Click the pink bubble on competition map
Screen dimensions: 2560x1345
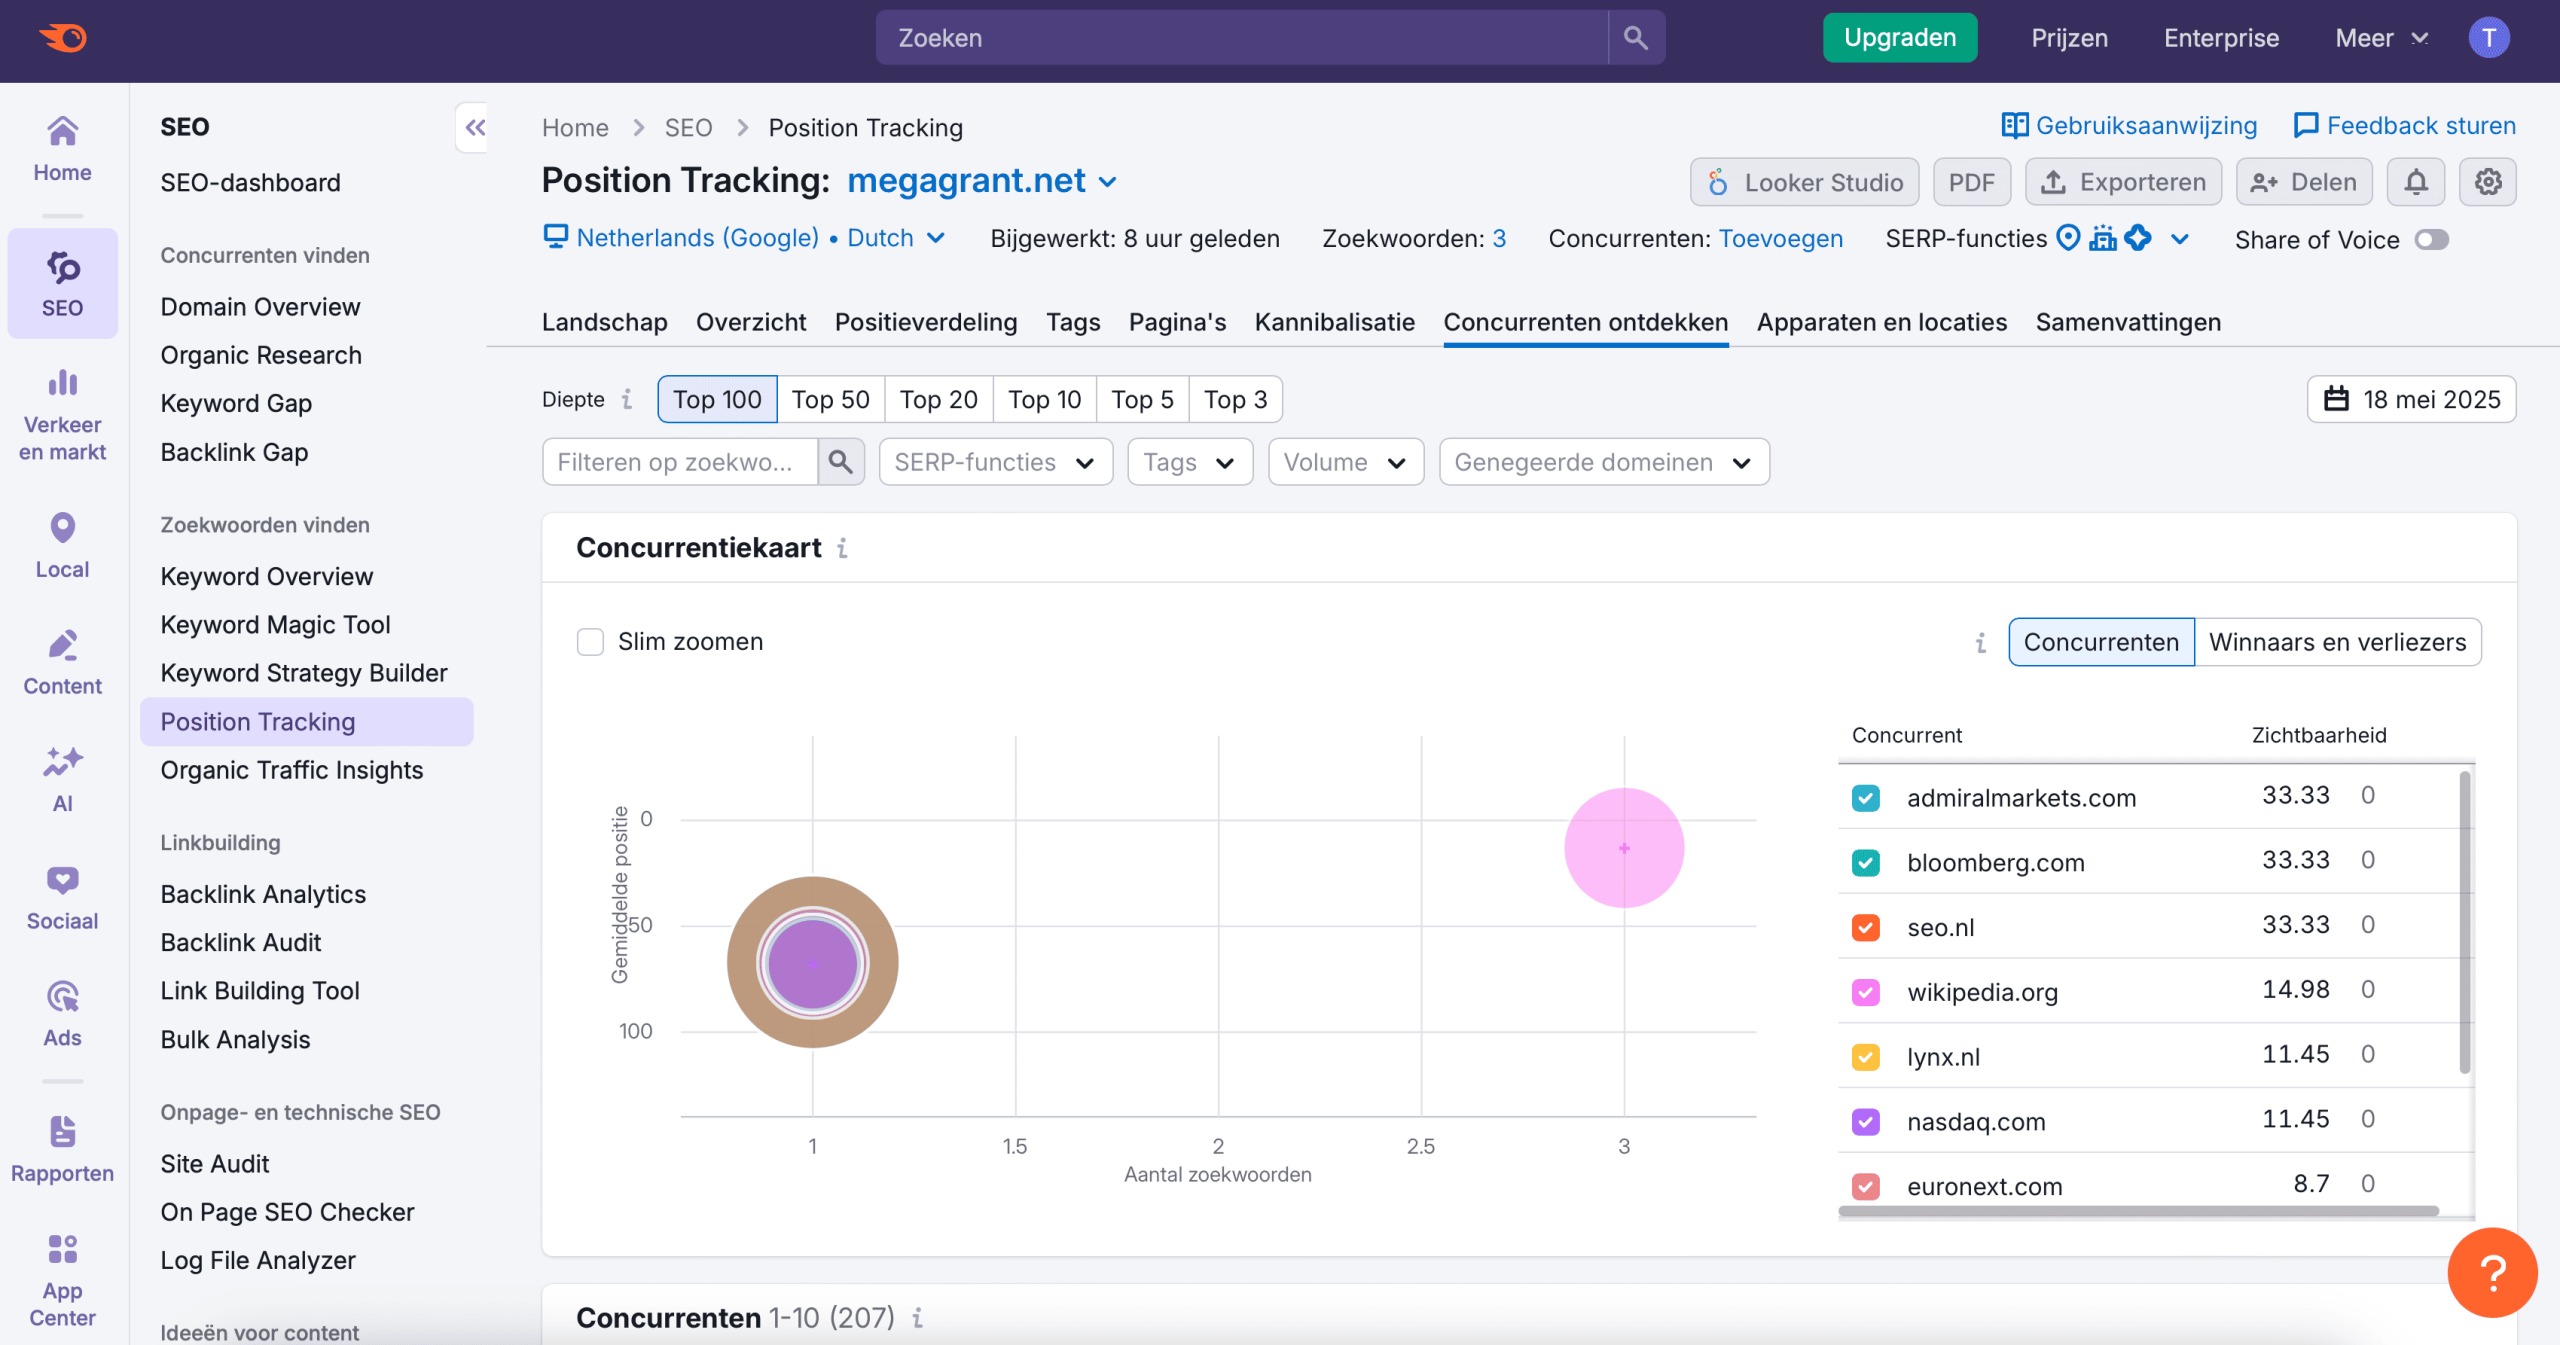[1624, 848]
